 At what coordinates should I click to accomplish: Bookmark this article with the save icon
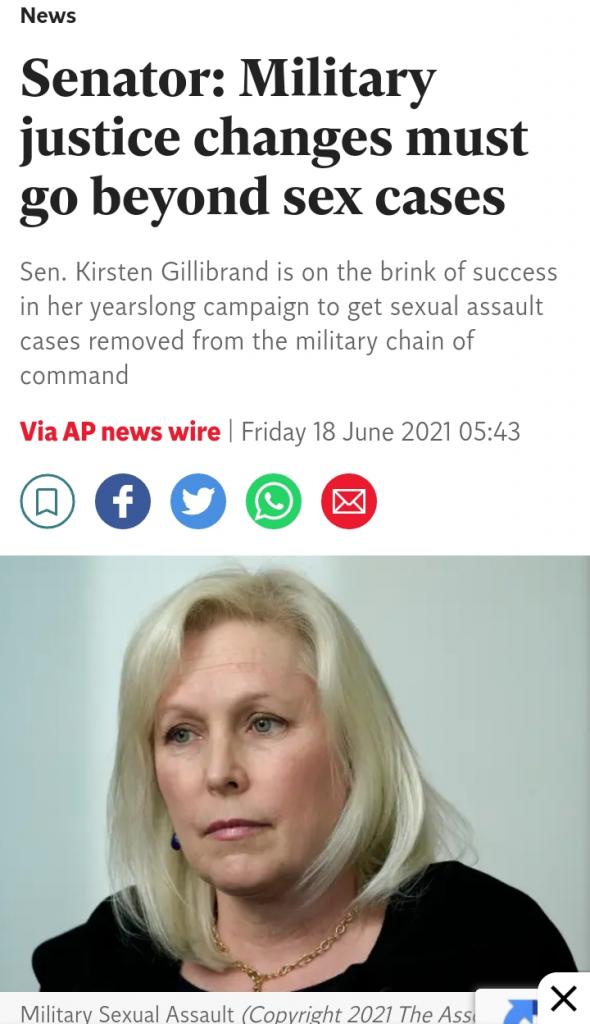point(47,501)
